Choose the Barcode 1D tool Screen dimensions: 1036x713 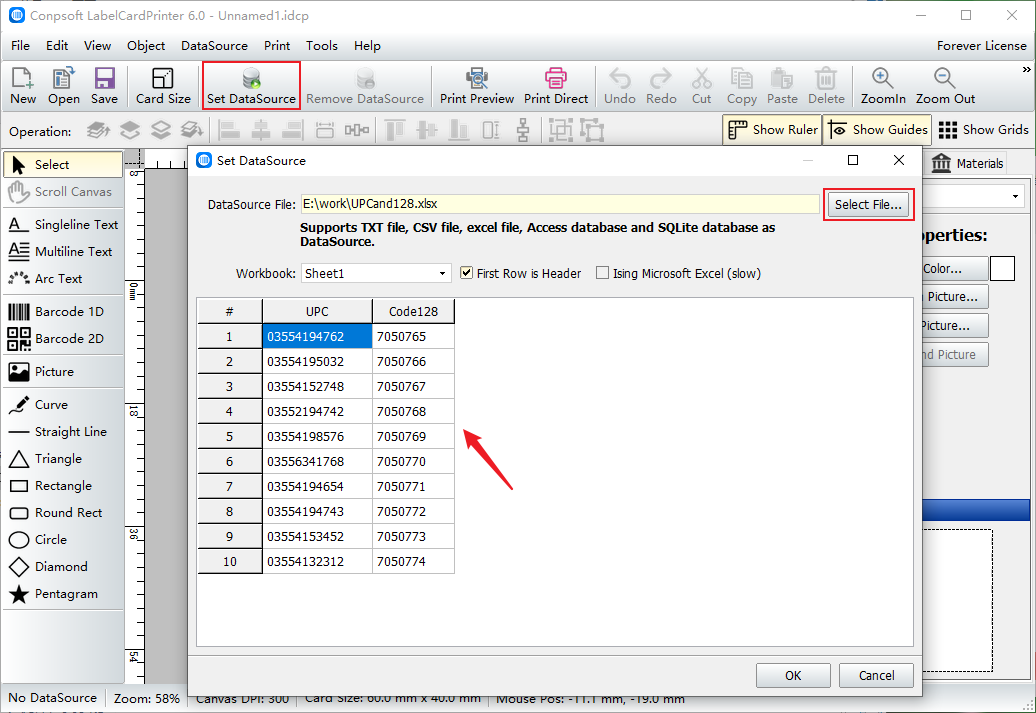click(63, 311)
